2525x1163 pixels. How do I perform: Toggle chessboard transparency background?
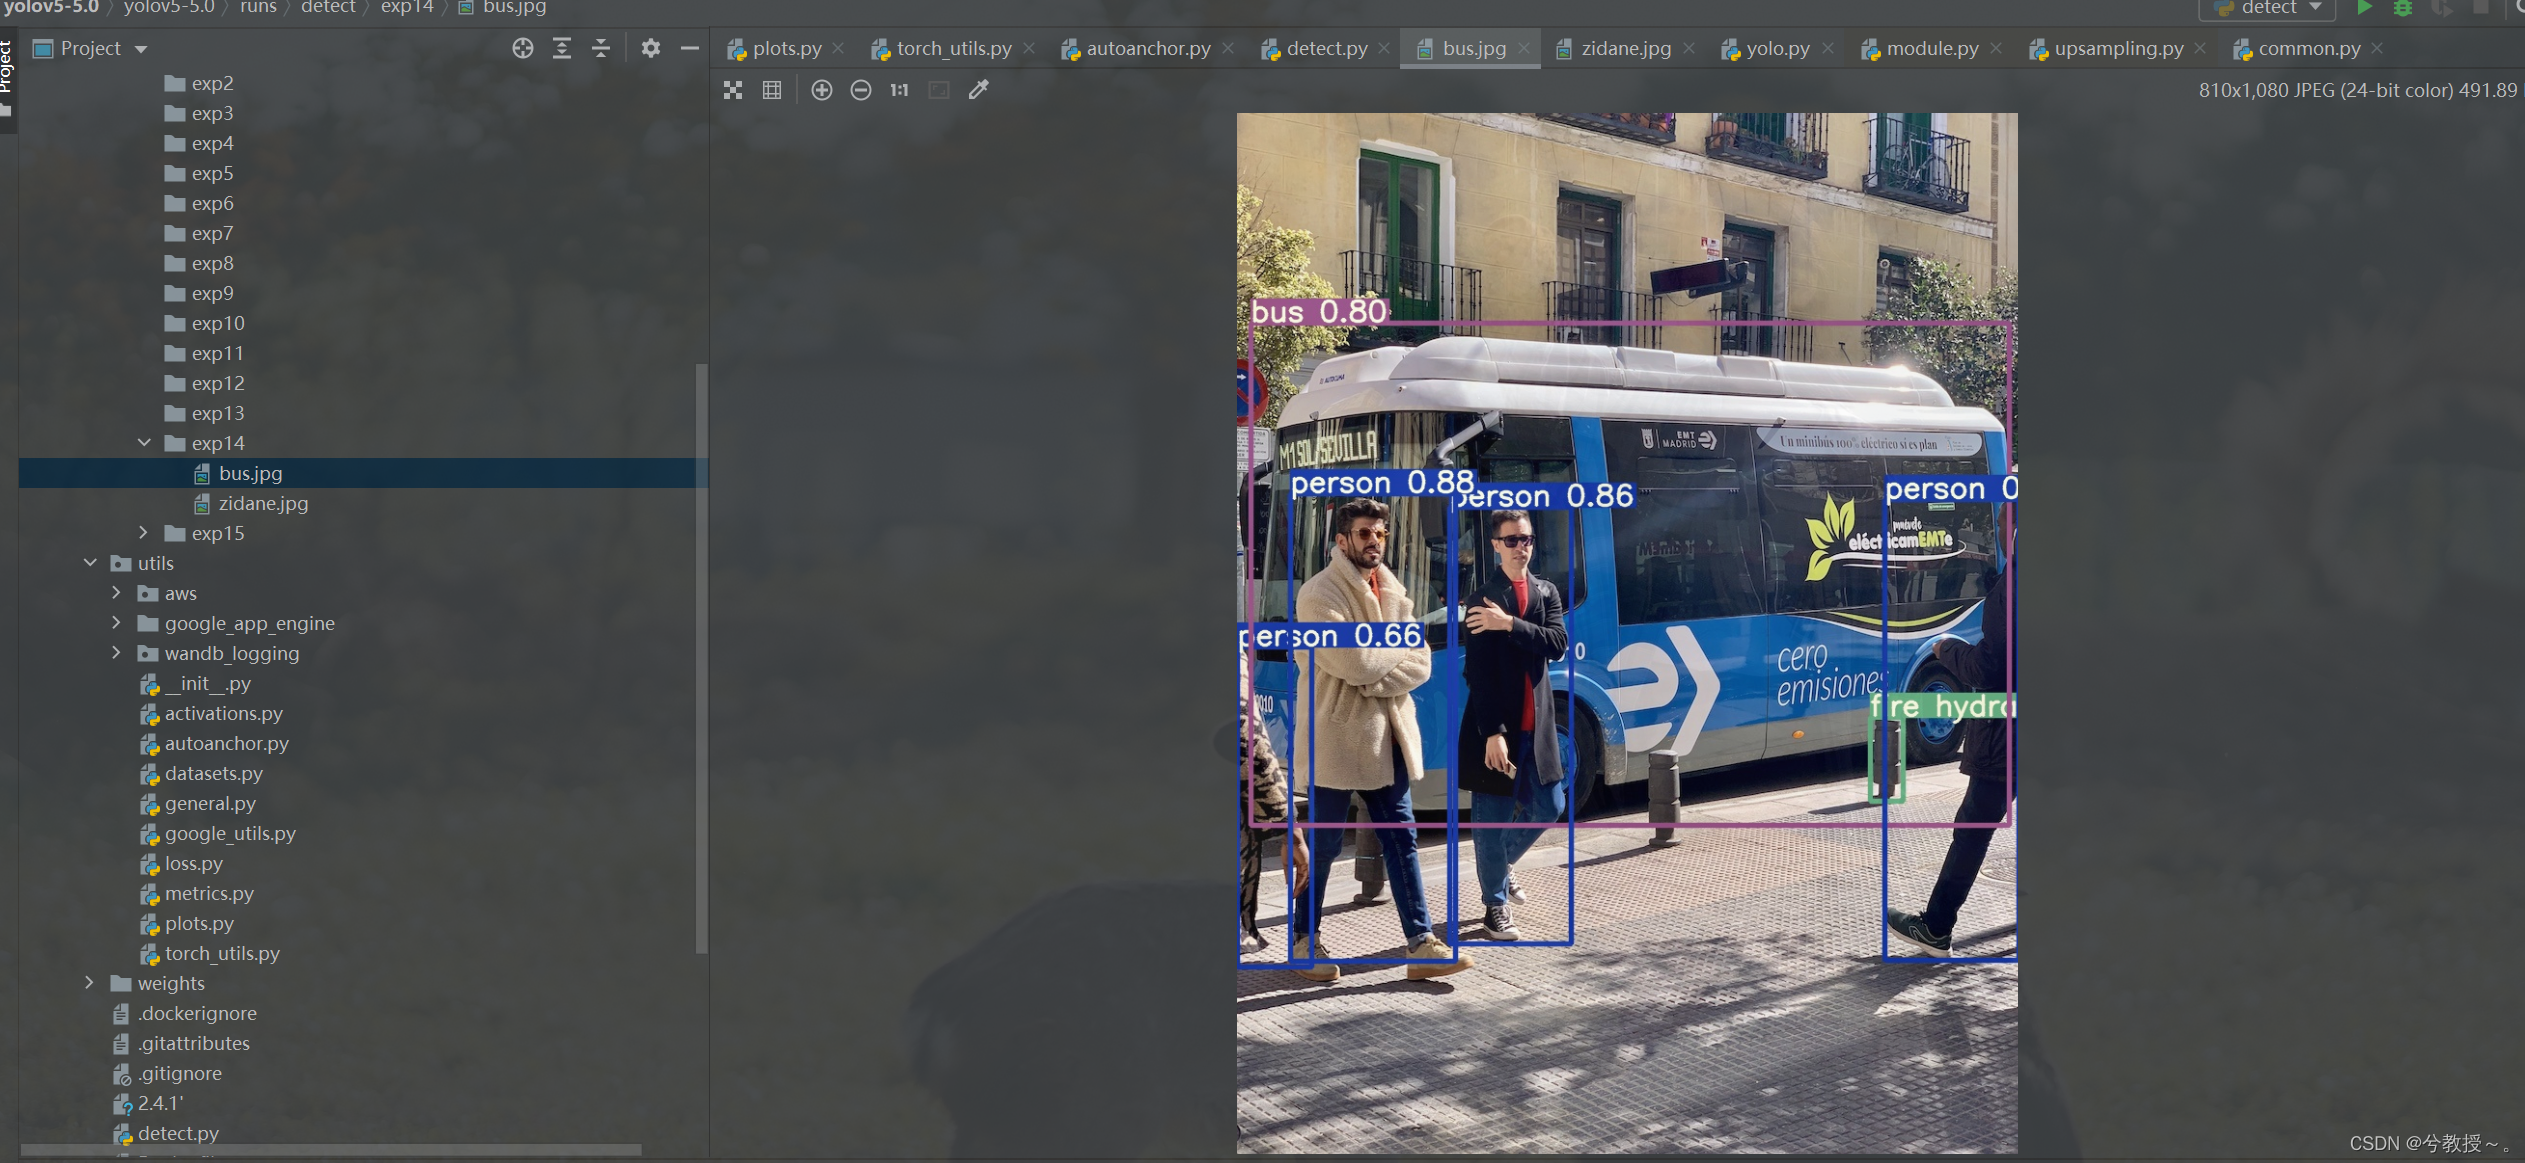tap(733, 90)
